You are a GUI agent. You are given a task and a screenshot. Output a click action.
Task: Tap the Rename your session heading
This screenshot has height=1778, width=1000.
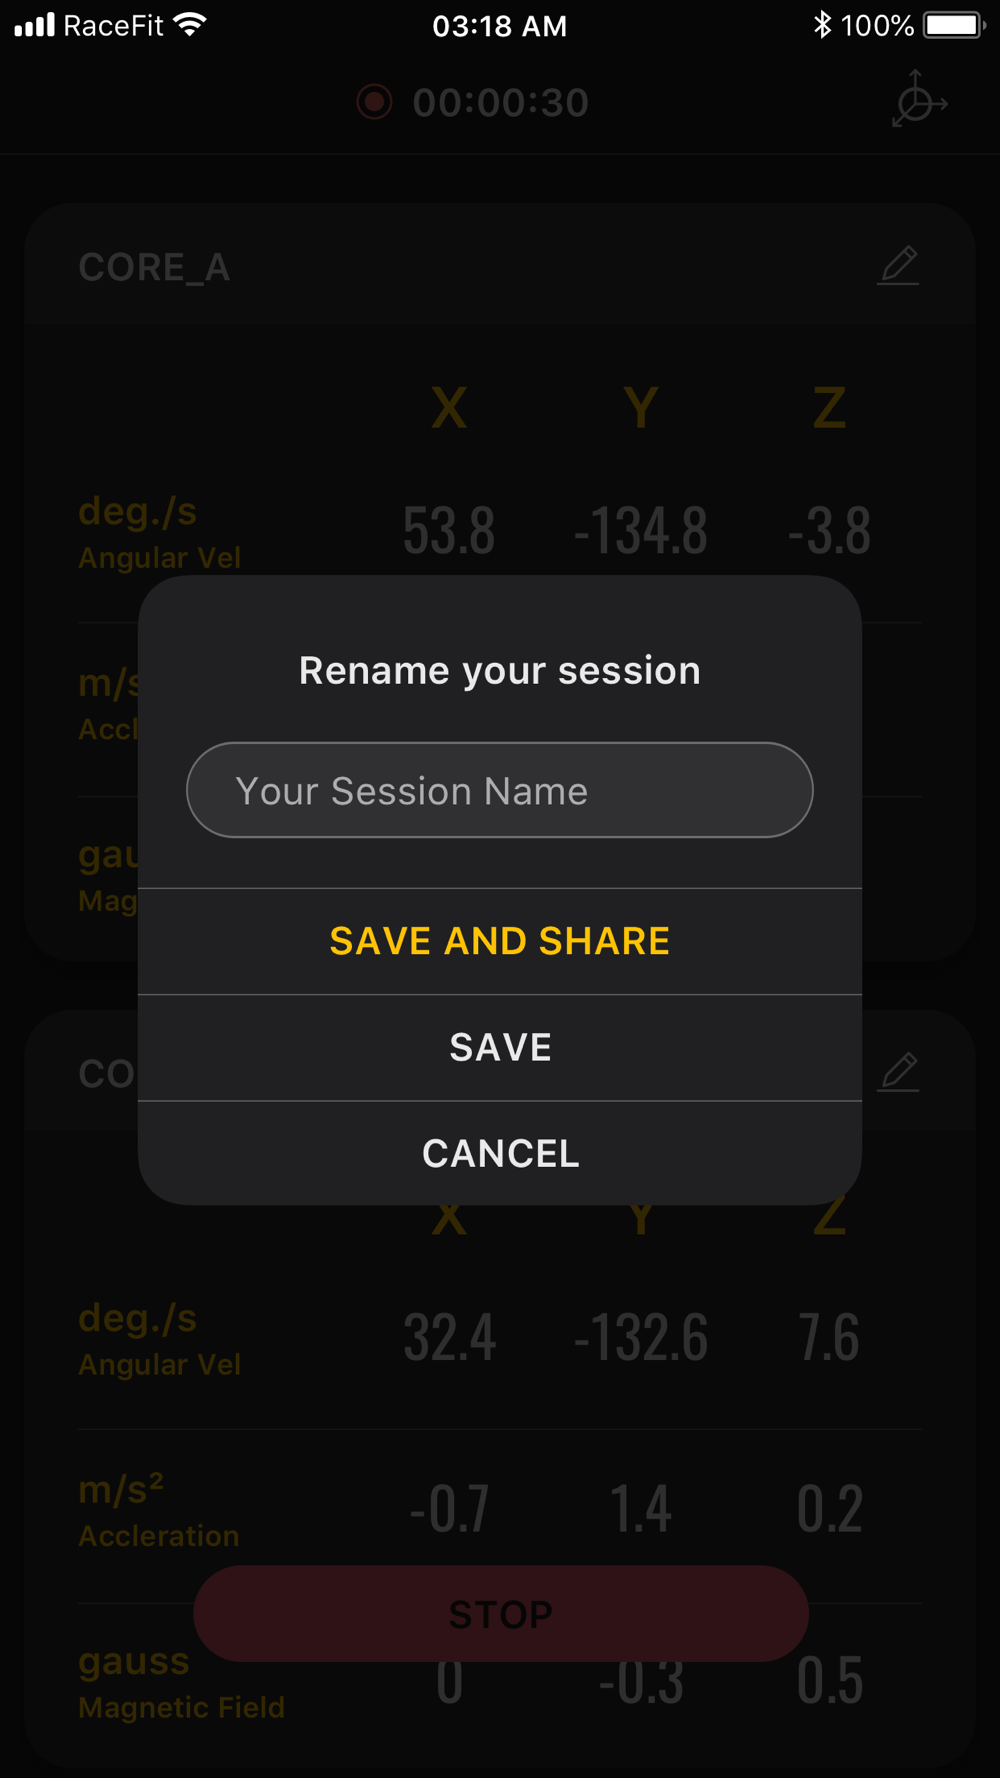[x=500, y=671]
